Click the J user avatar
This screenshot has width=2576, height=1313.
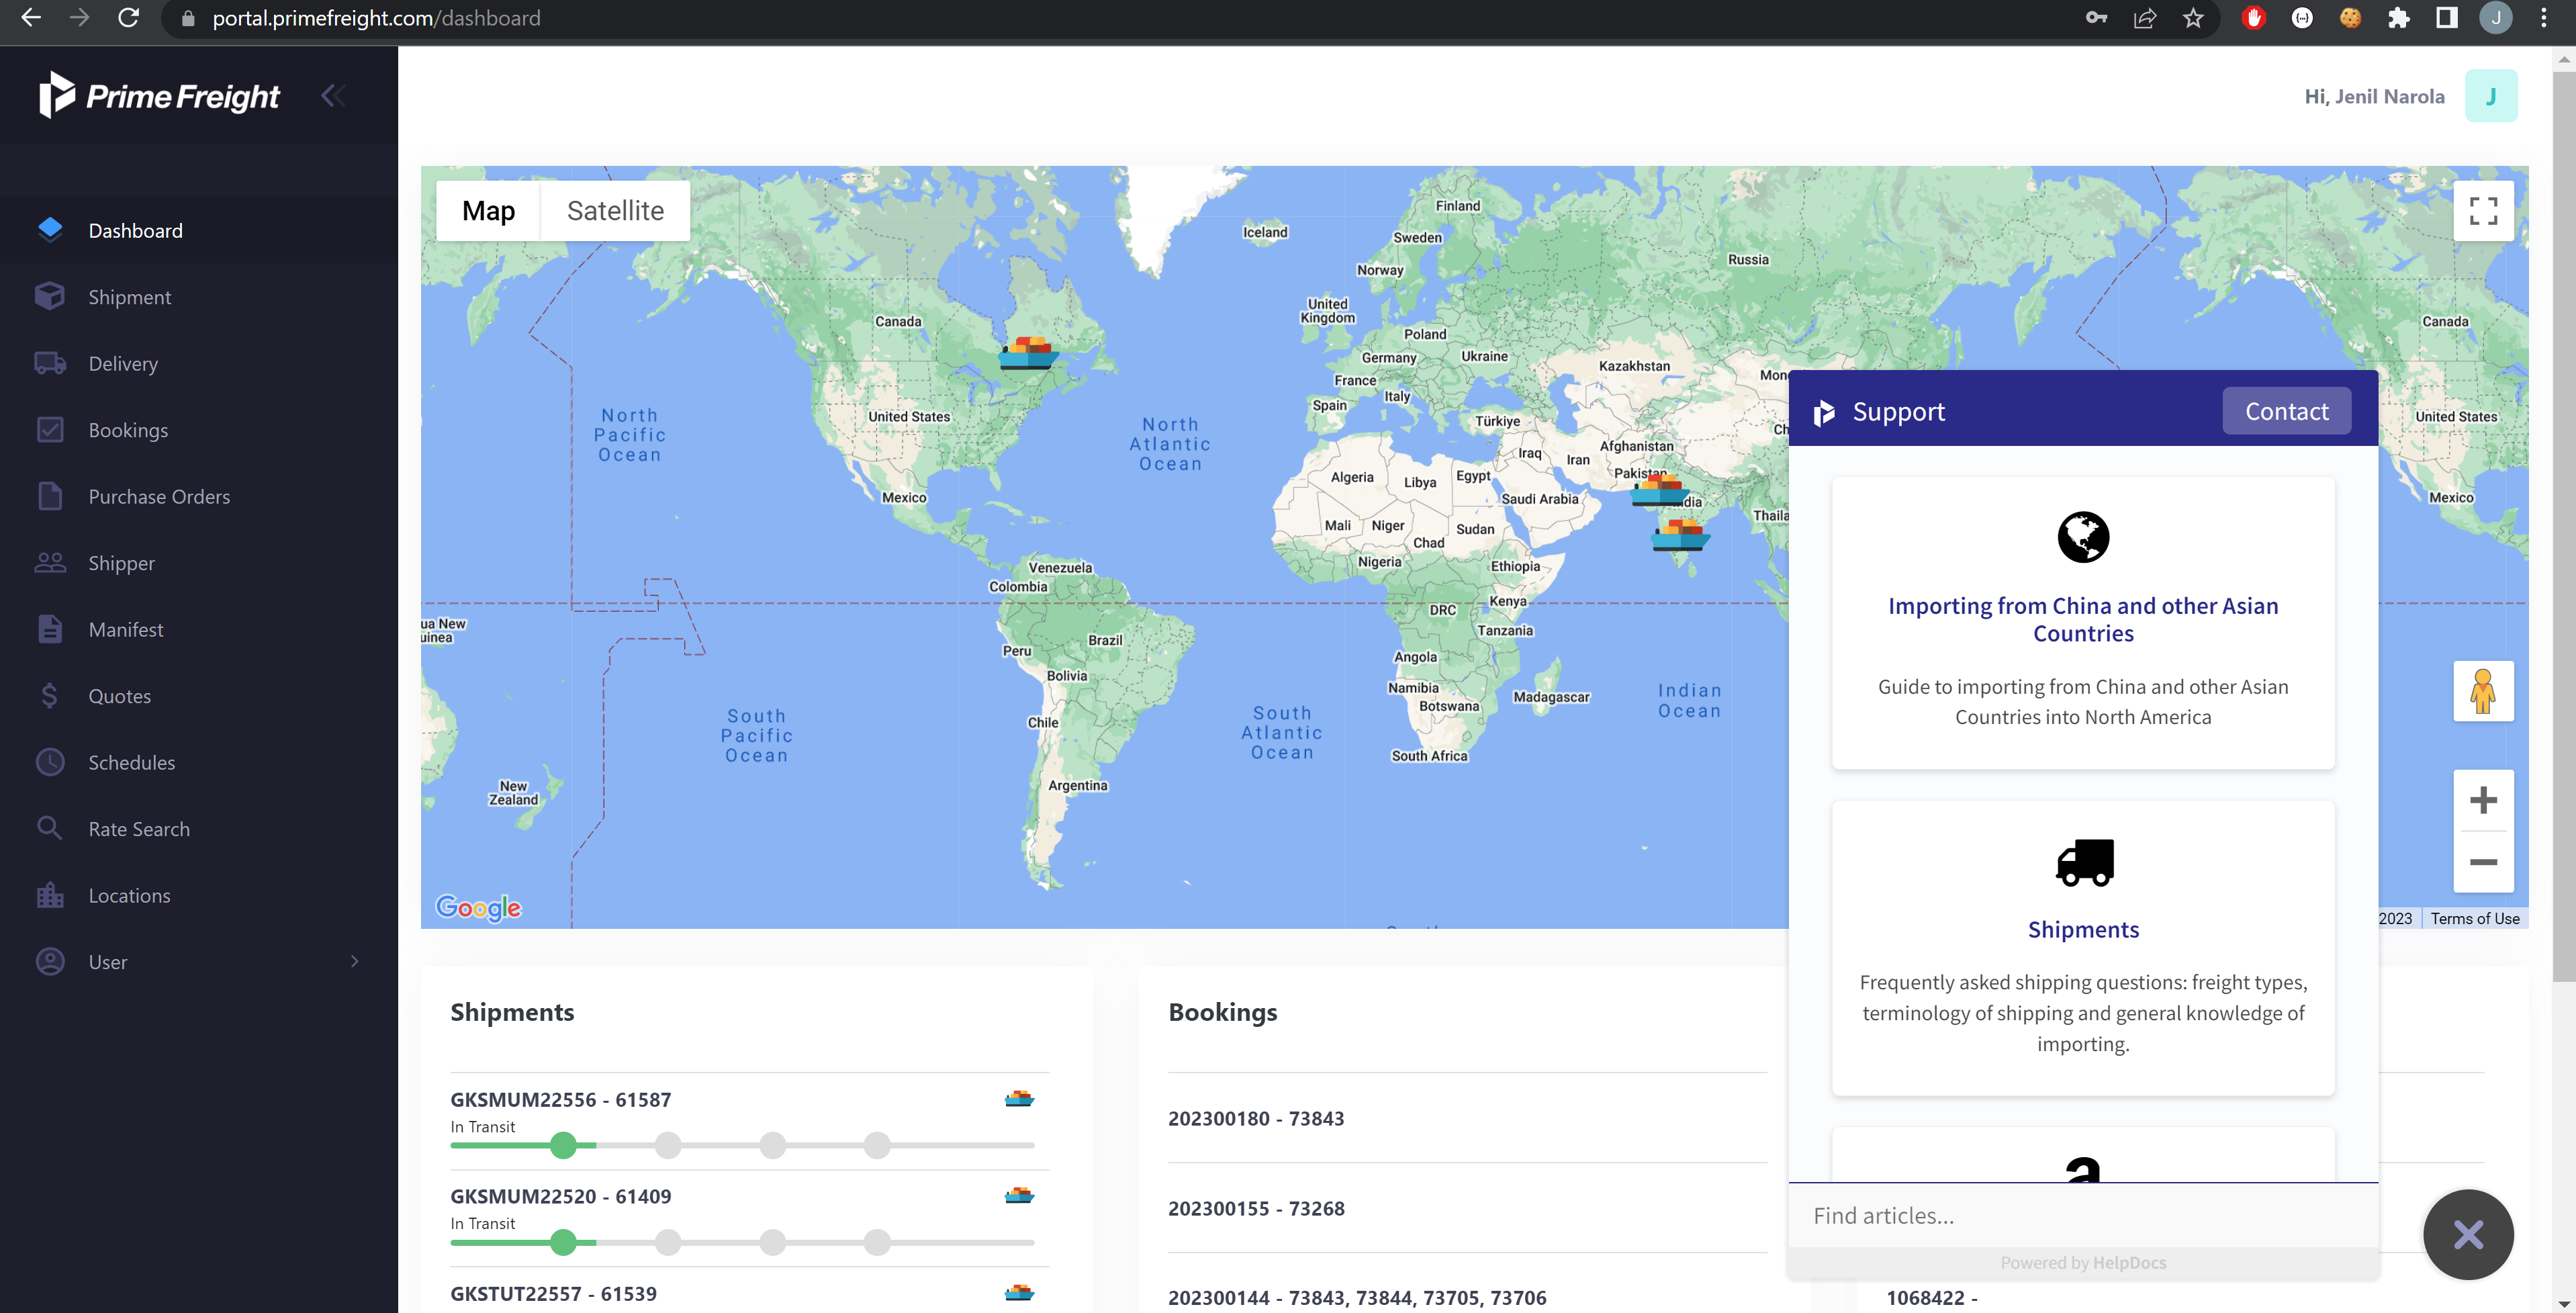pyautogui.click(x=2491, y=96)
